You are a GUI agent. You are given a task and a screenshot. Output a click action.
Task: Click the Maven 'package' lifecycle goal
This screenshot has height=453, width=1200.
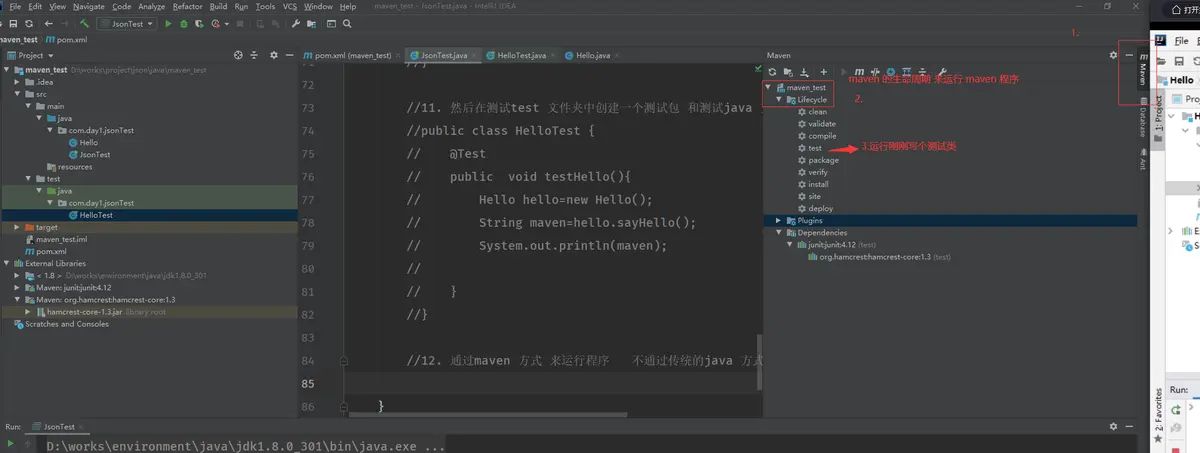823,160
